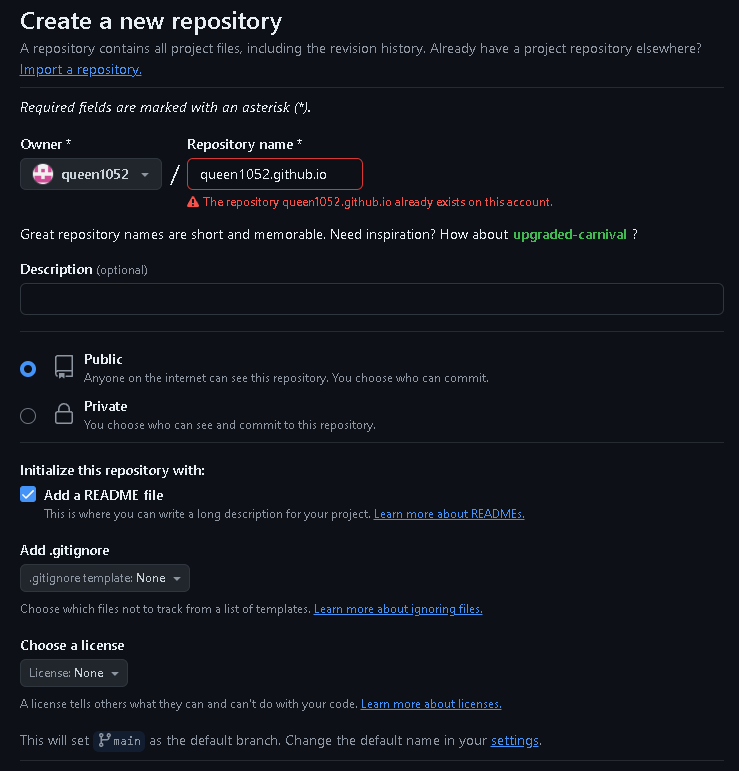Click the Add a README file label
739x771 pixels.
pos(104,495)
